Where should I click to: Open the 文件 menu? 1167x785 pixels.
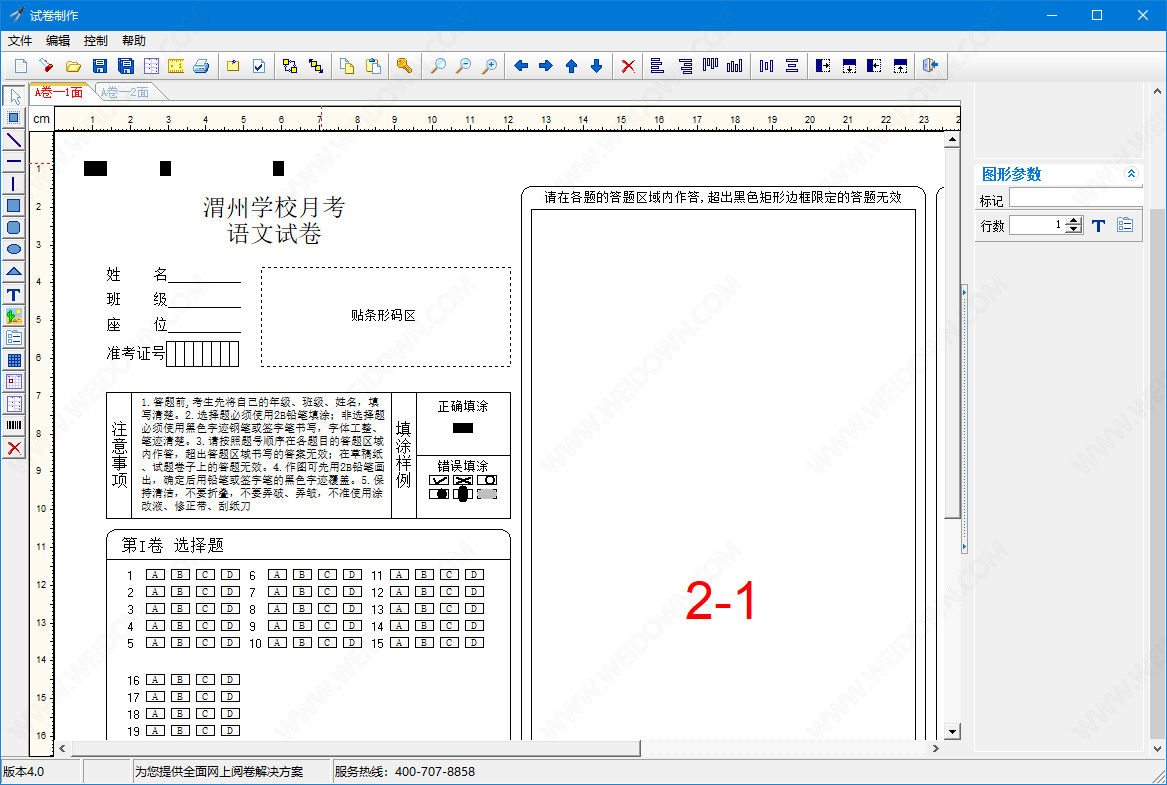20,41
